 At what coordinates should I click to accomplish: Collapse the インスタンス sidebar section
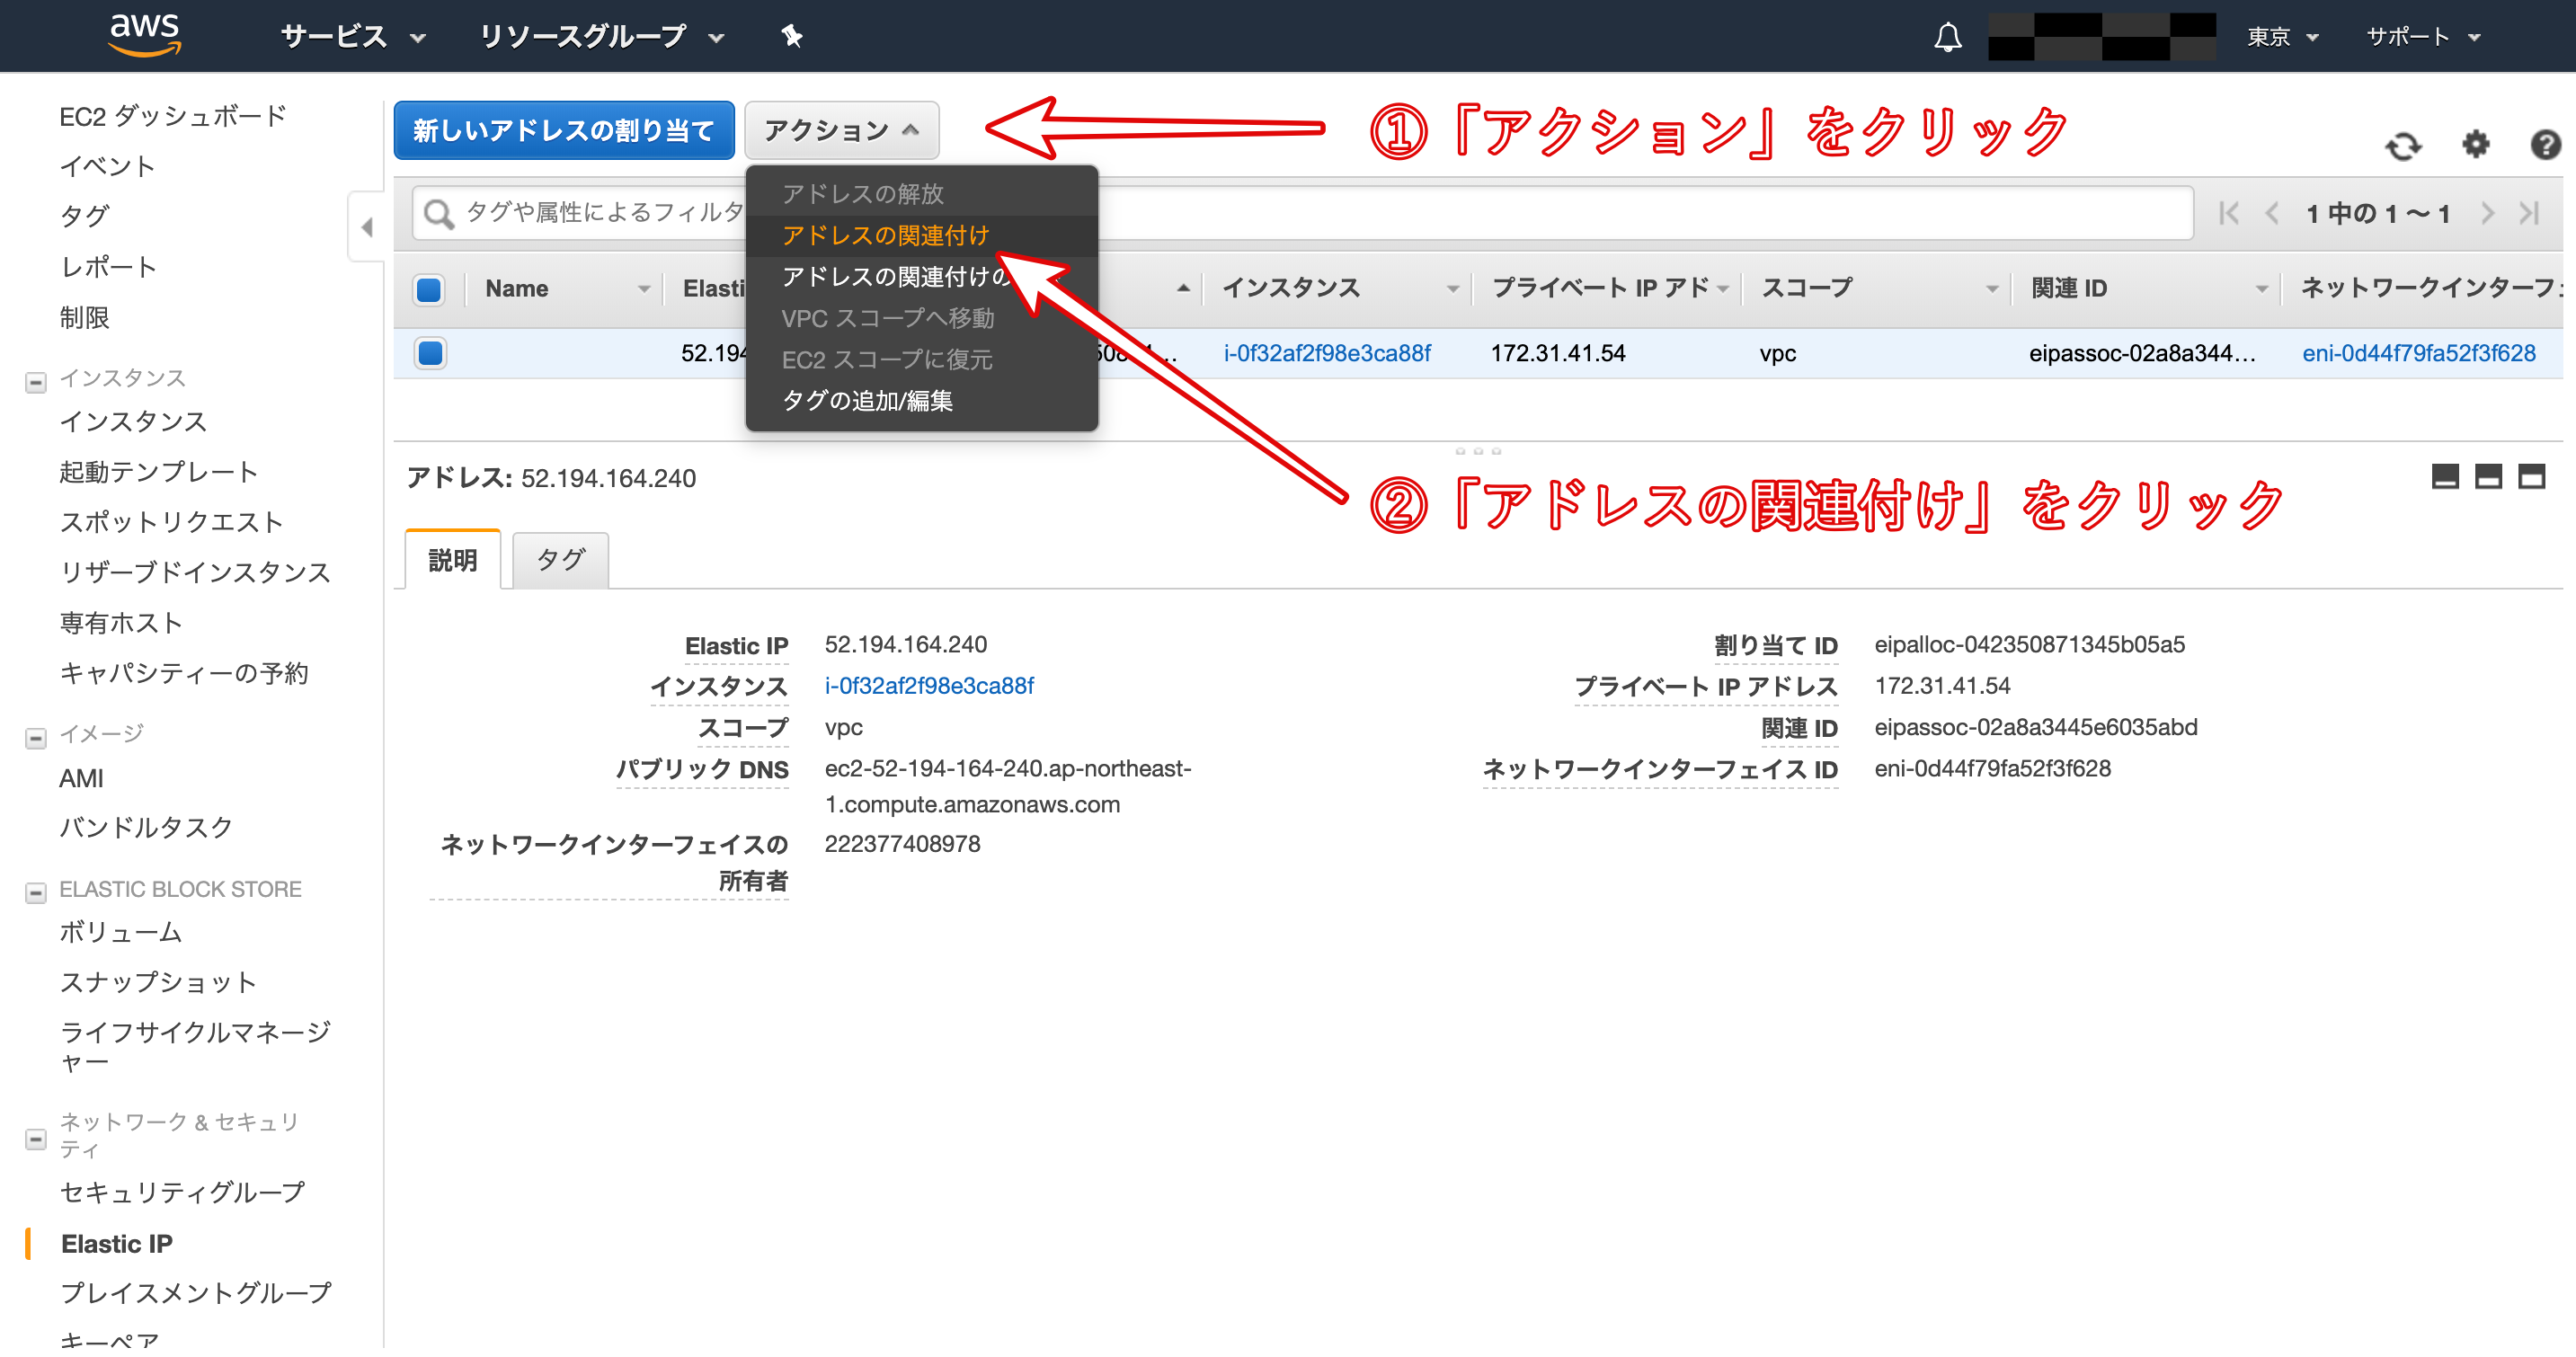point(36,382)
